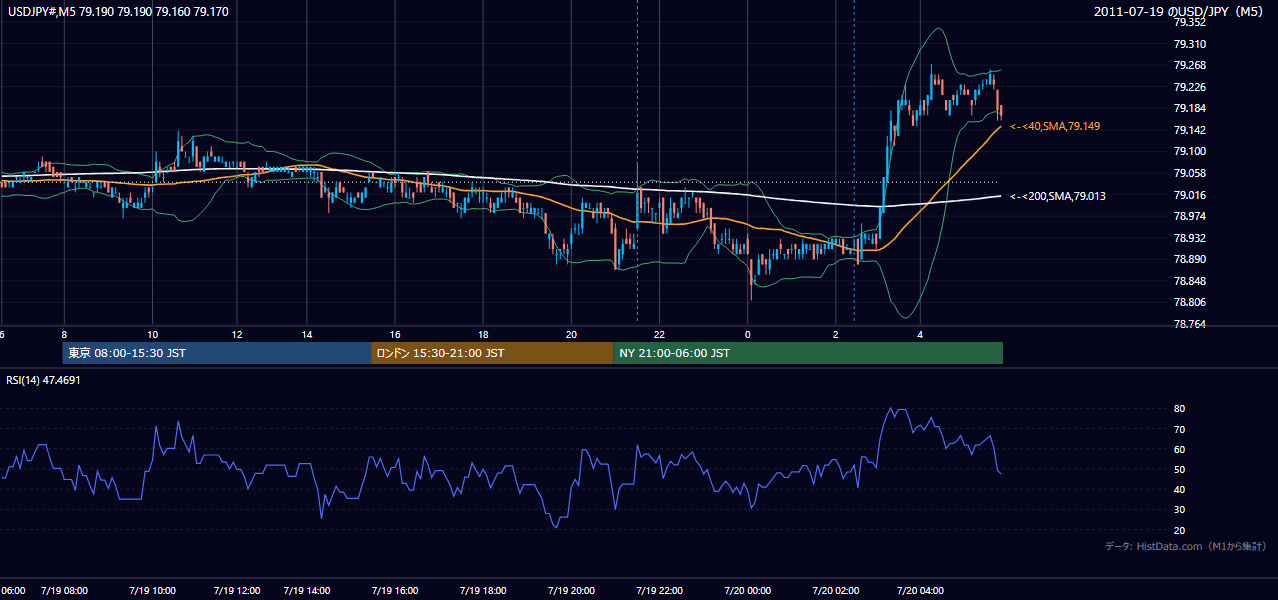Click the RSI axis value 70
This screenshot has width=1278, height=600.
(x=1180, y=429)
